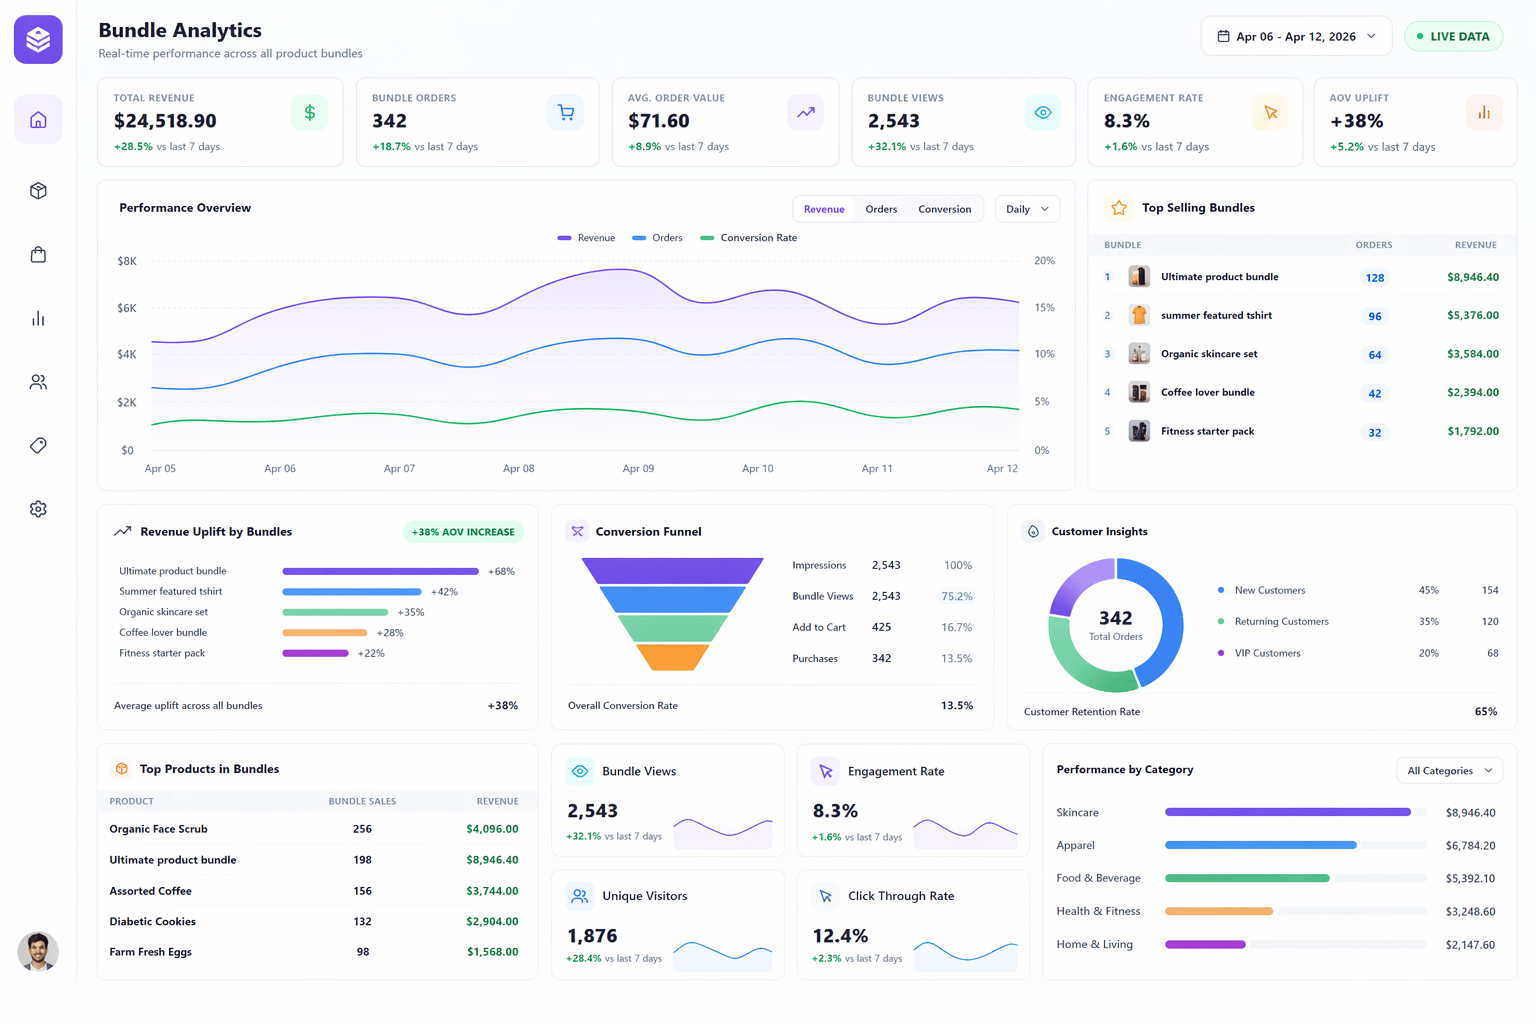The width and height of the screenshot is (1536, 1024).
Task: Open the bar chart analytics sidebar icon
Action: pos(38,318)
